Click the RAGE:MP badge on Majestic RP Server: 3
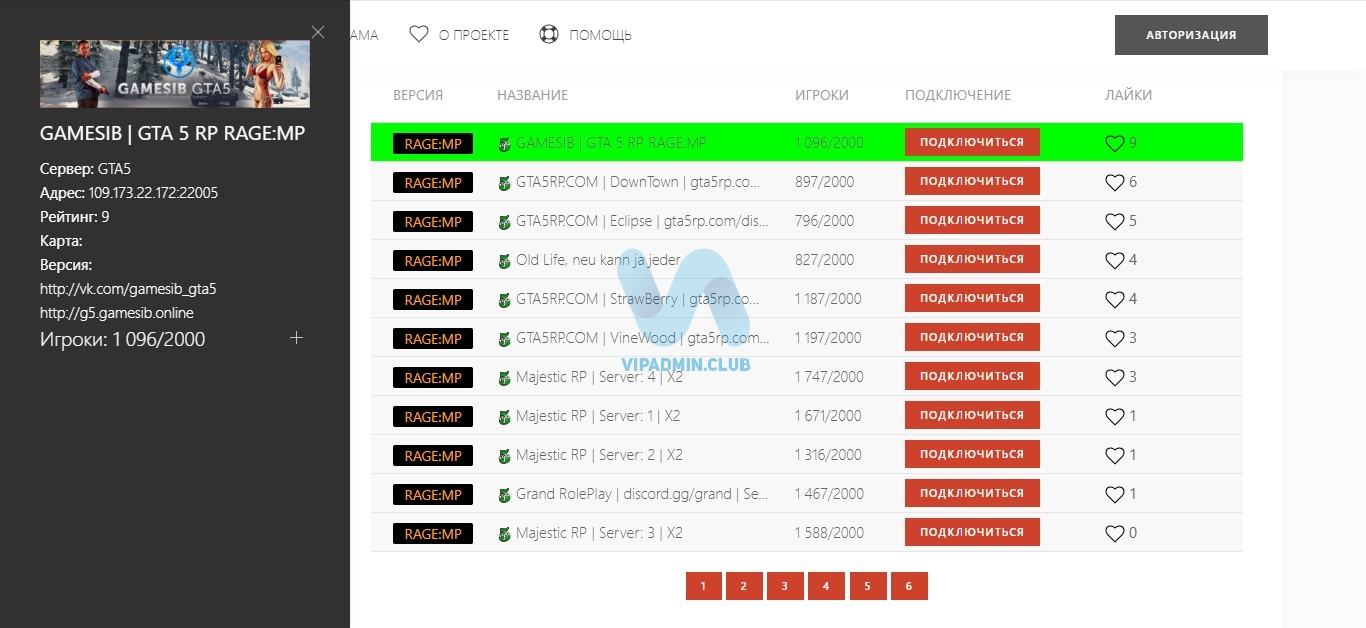 [x=433, y=534]
